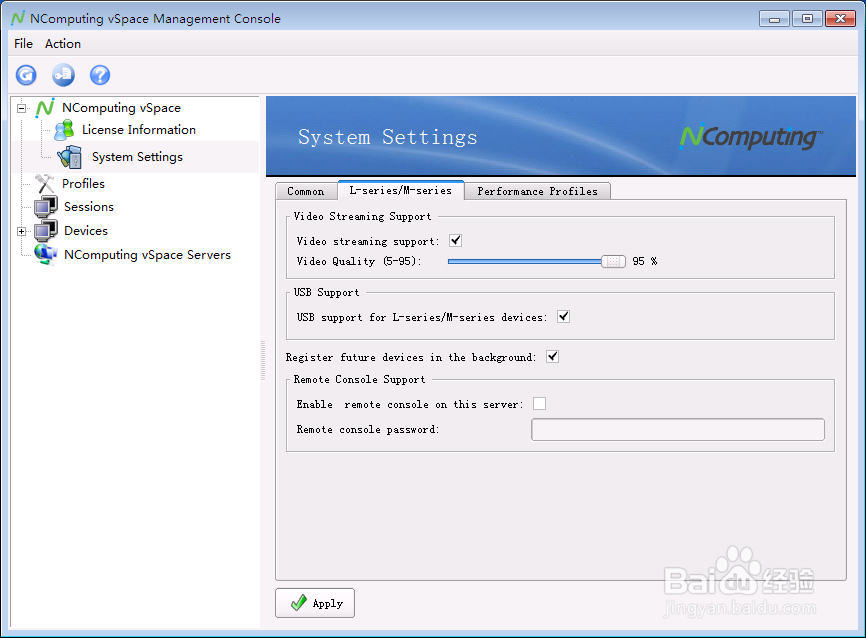866x638 pixels.
Task: Click the Devices monitor icon
Action: click(45, 231)
